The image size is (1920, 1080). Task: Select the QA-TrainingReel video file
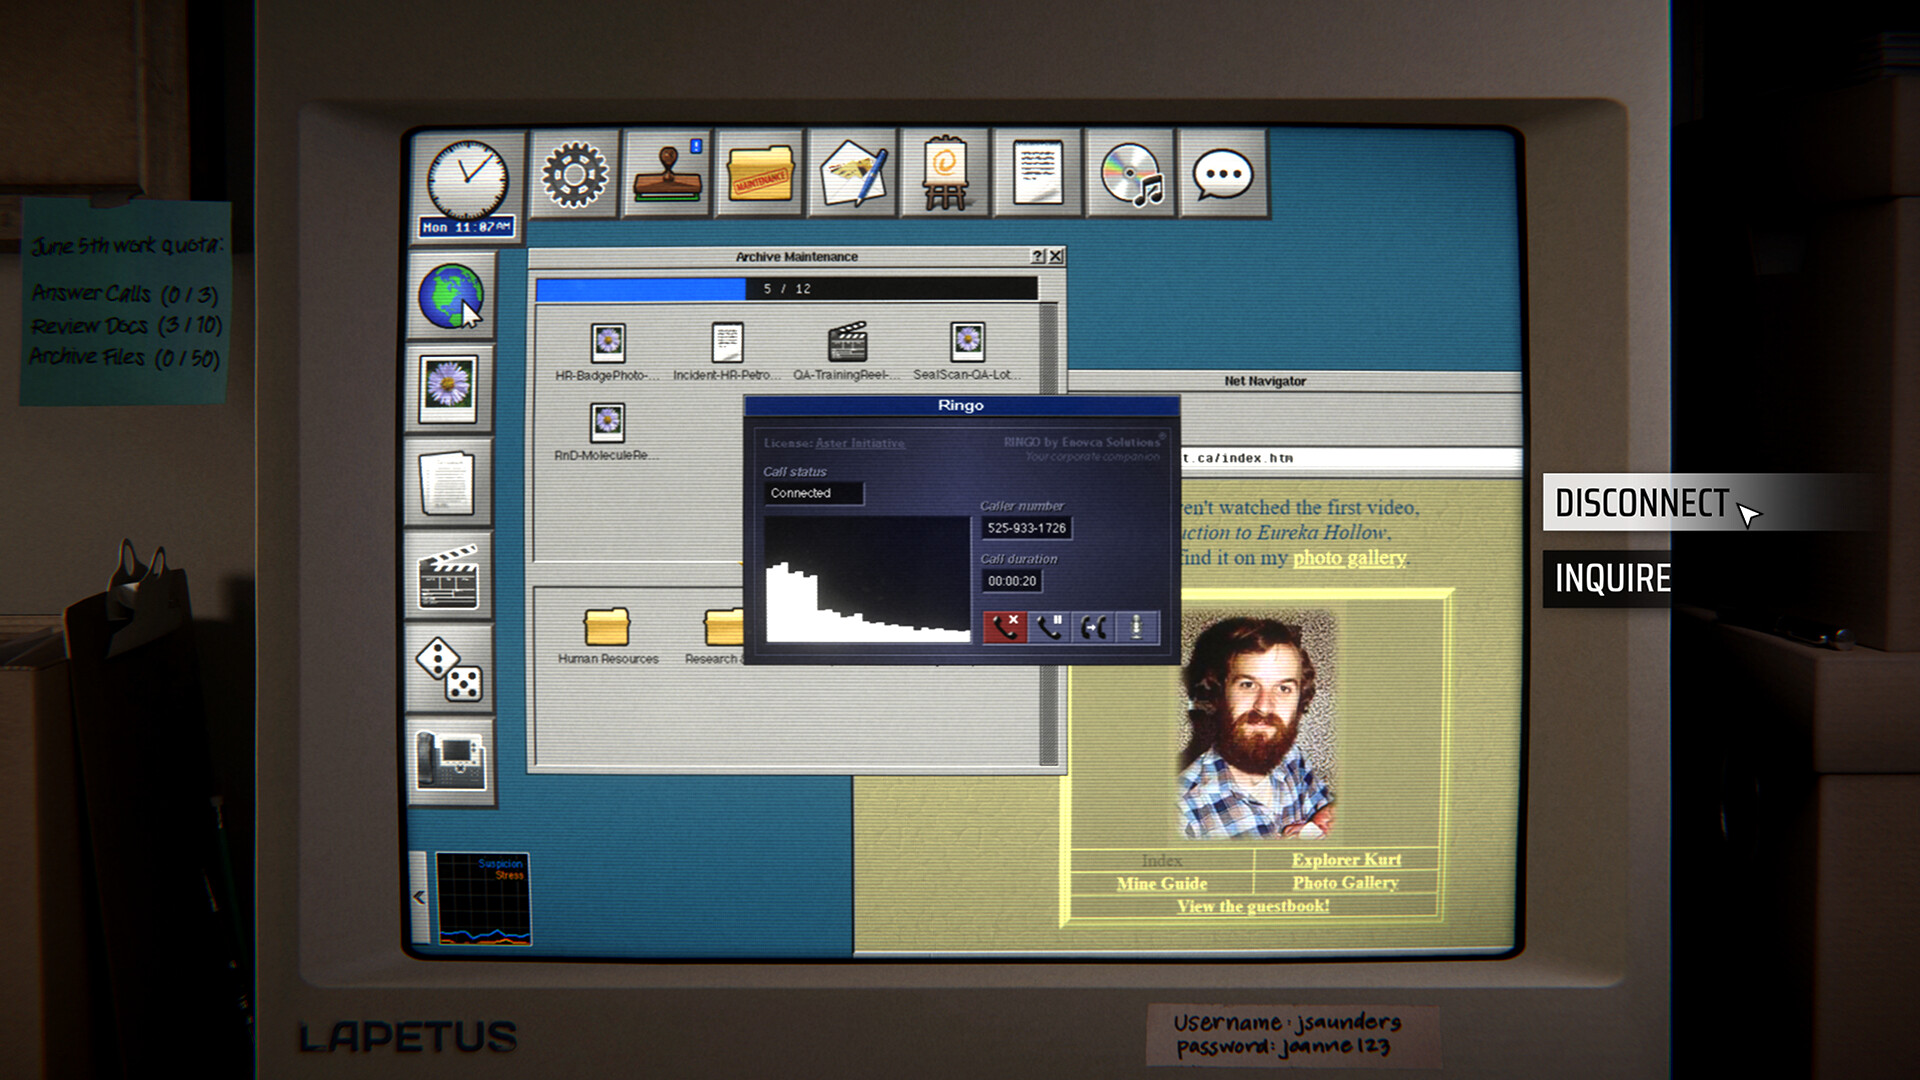click(846, 351)
